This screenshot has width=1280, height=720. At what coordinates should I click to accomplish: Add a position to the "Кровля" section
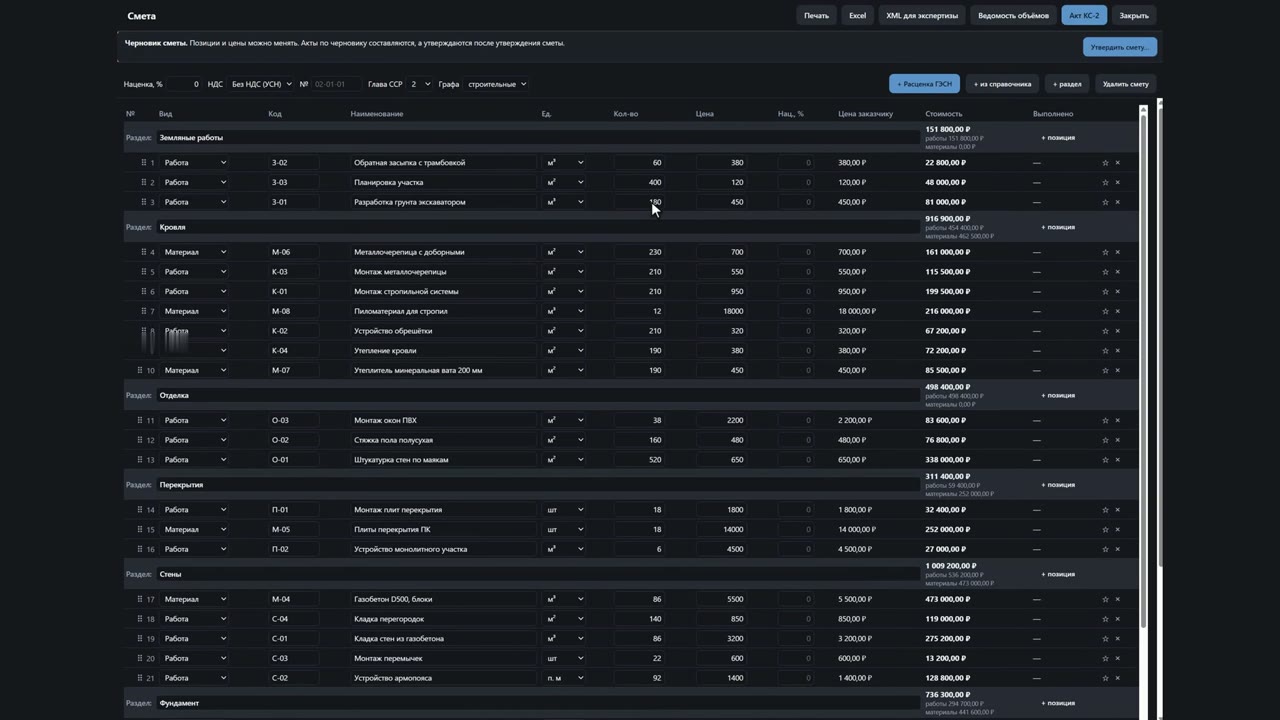point(1058,227)
